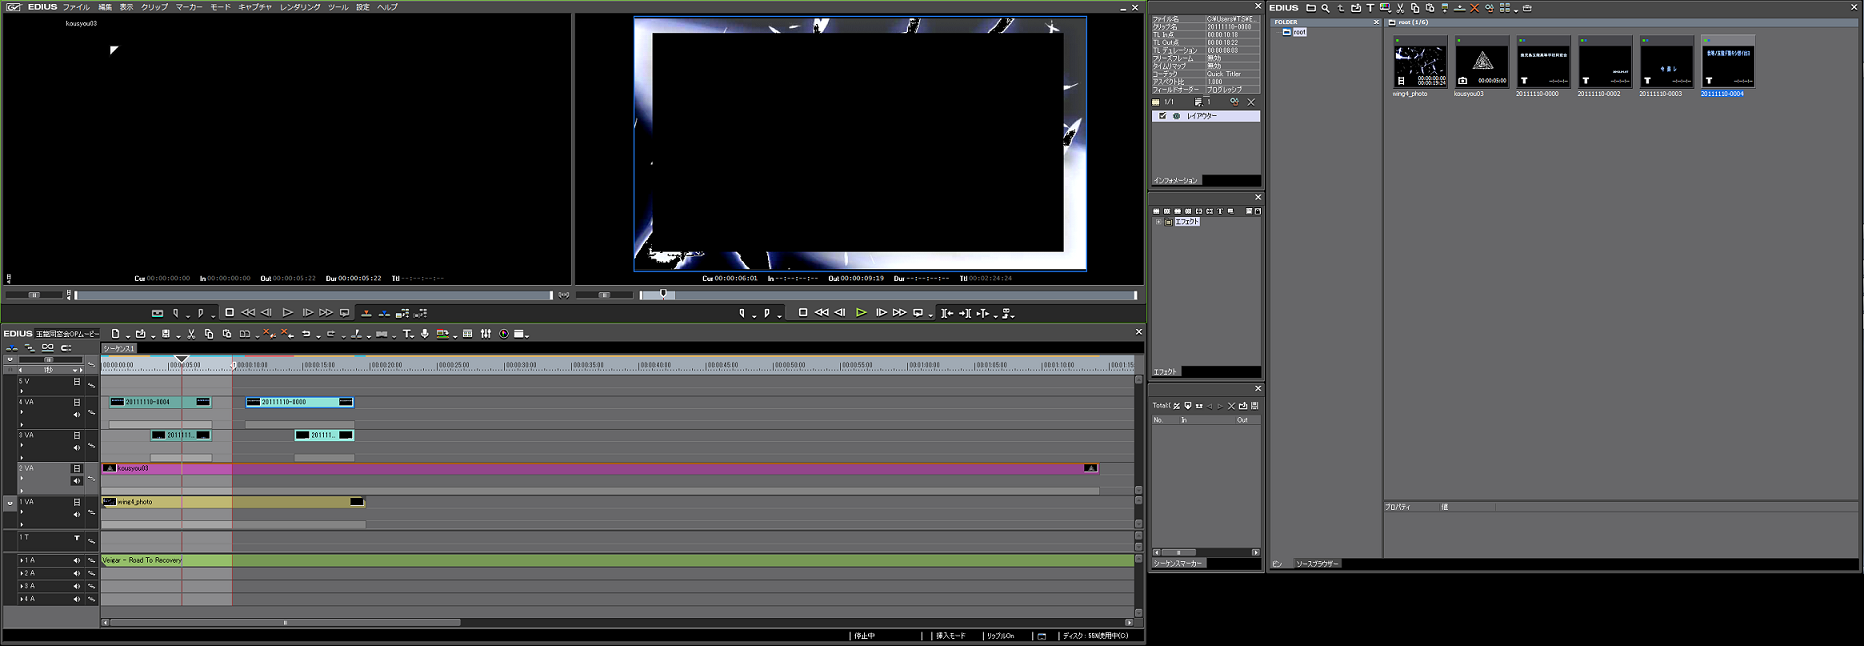Expand audio track 3 A

click(21, 586)
